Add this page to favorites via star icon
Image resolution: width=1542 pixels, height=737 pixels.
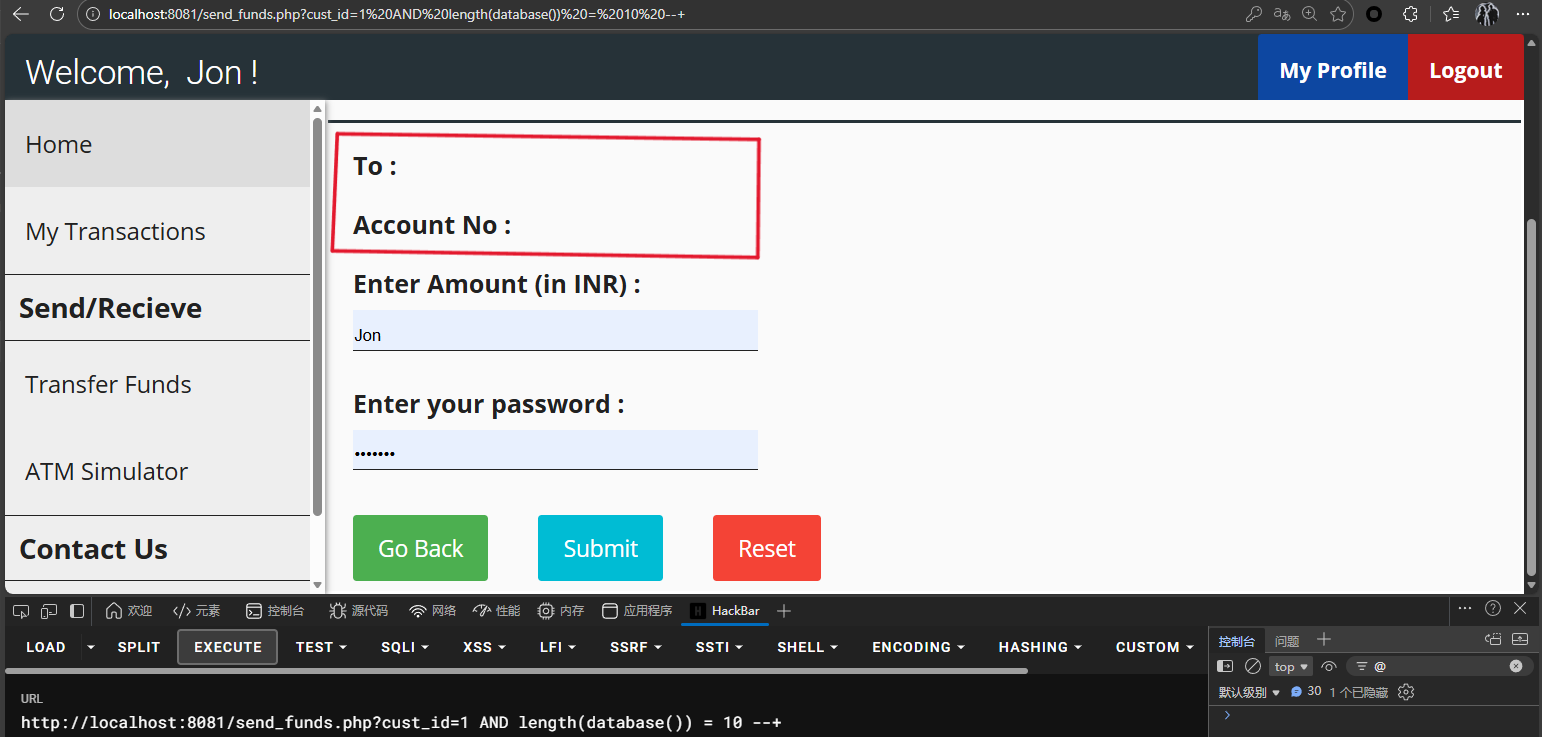click(x=1338, y=14)
